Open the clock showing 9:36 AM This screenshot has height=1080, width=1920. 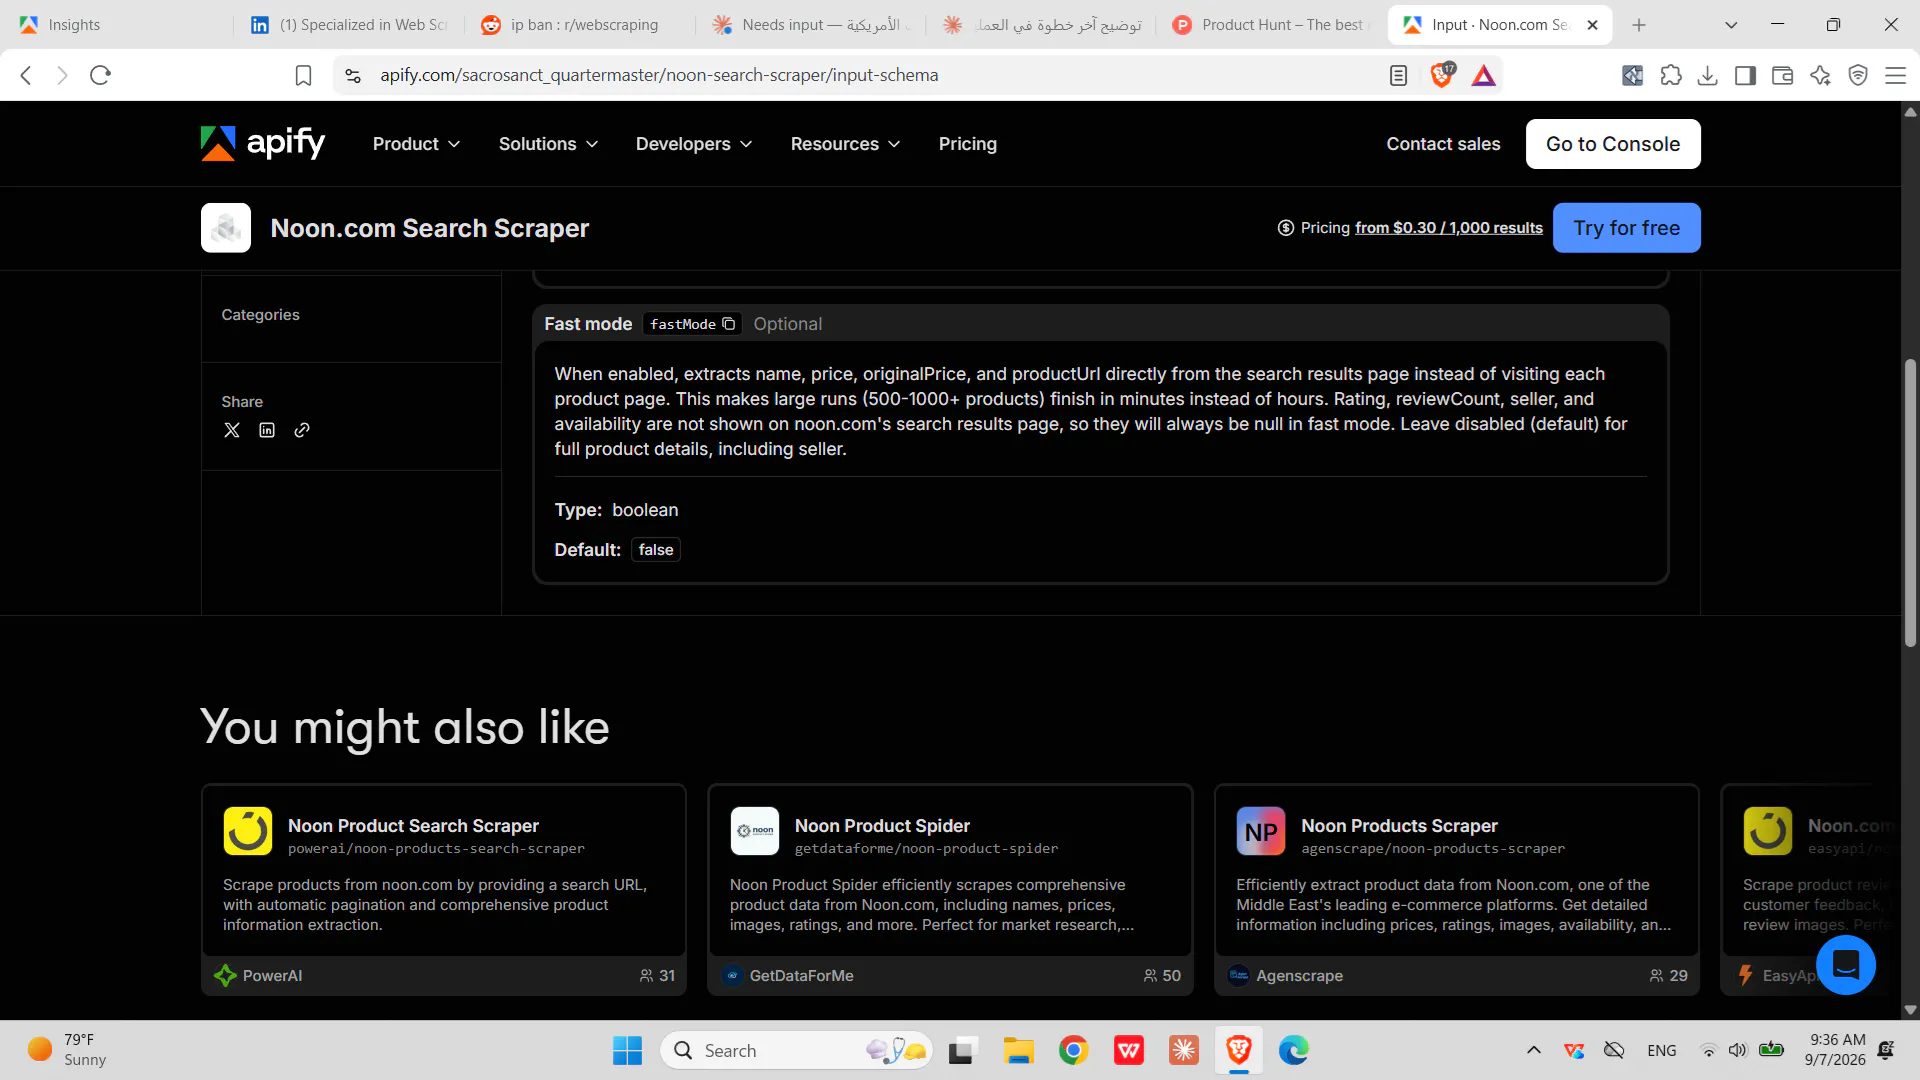pos(1836,1050)
